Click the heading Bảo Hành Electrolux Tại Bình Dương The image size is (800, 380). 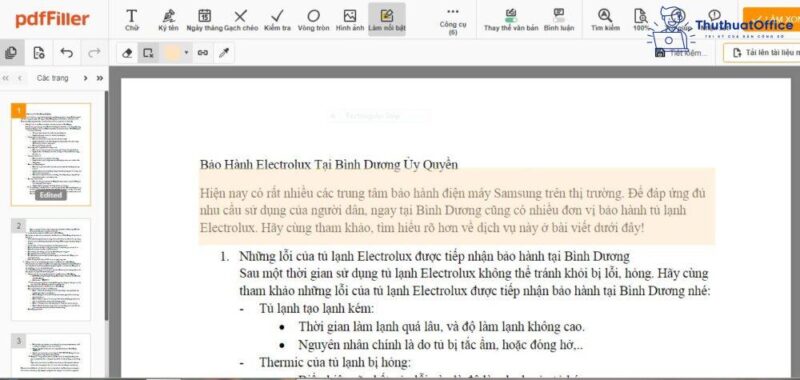pyautogui.click(x=329, y=164)
